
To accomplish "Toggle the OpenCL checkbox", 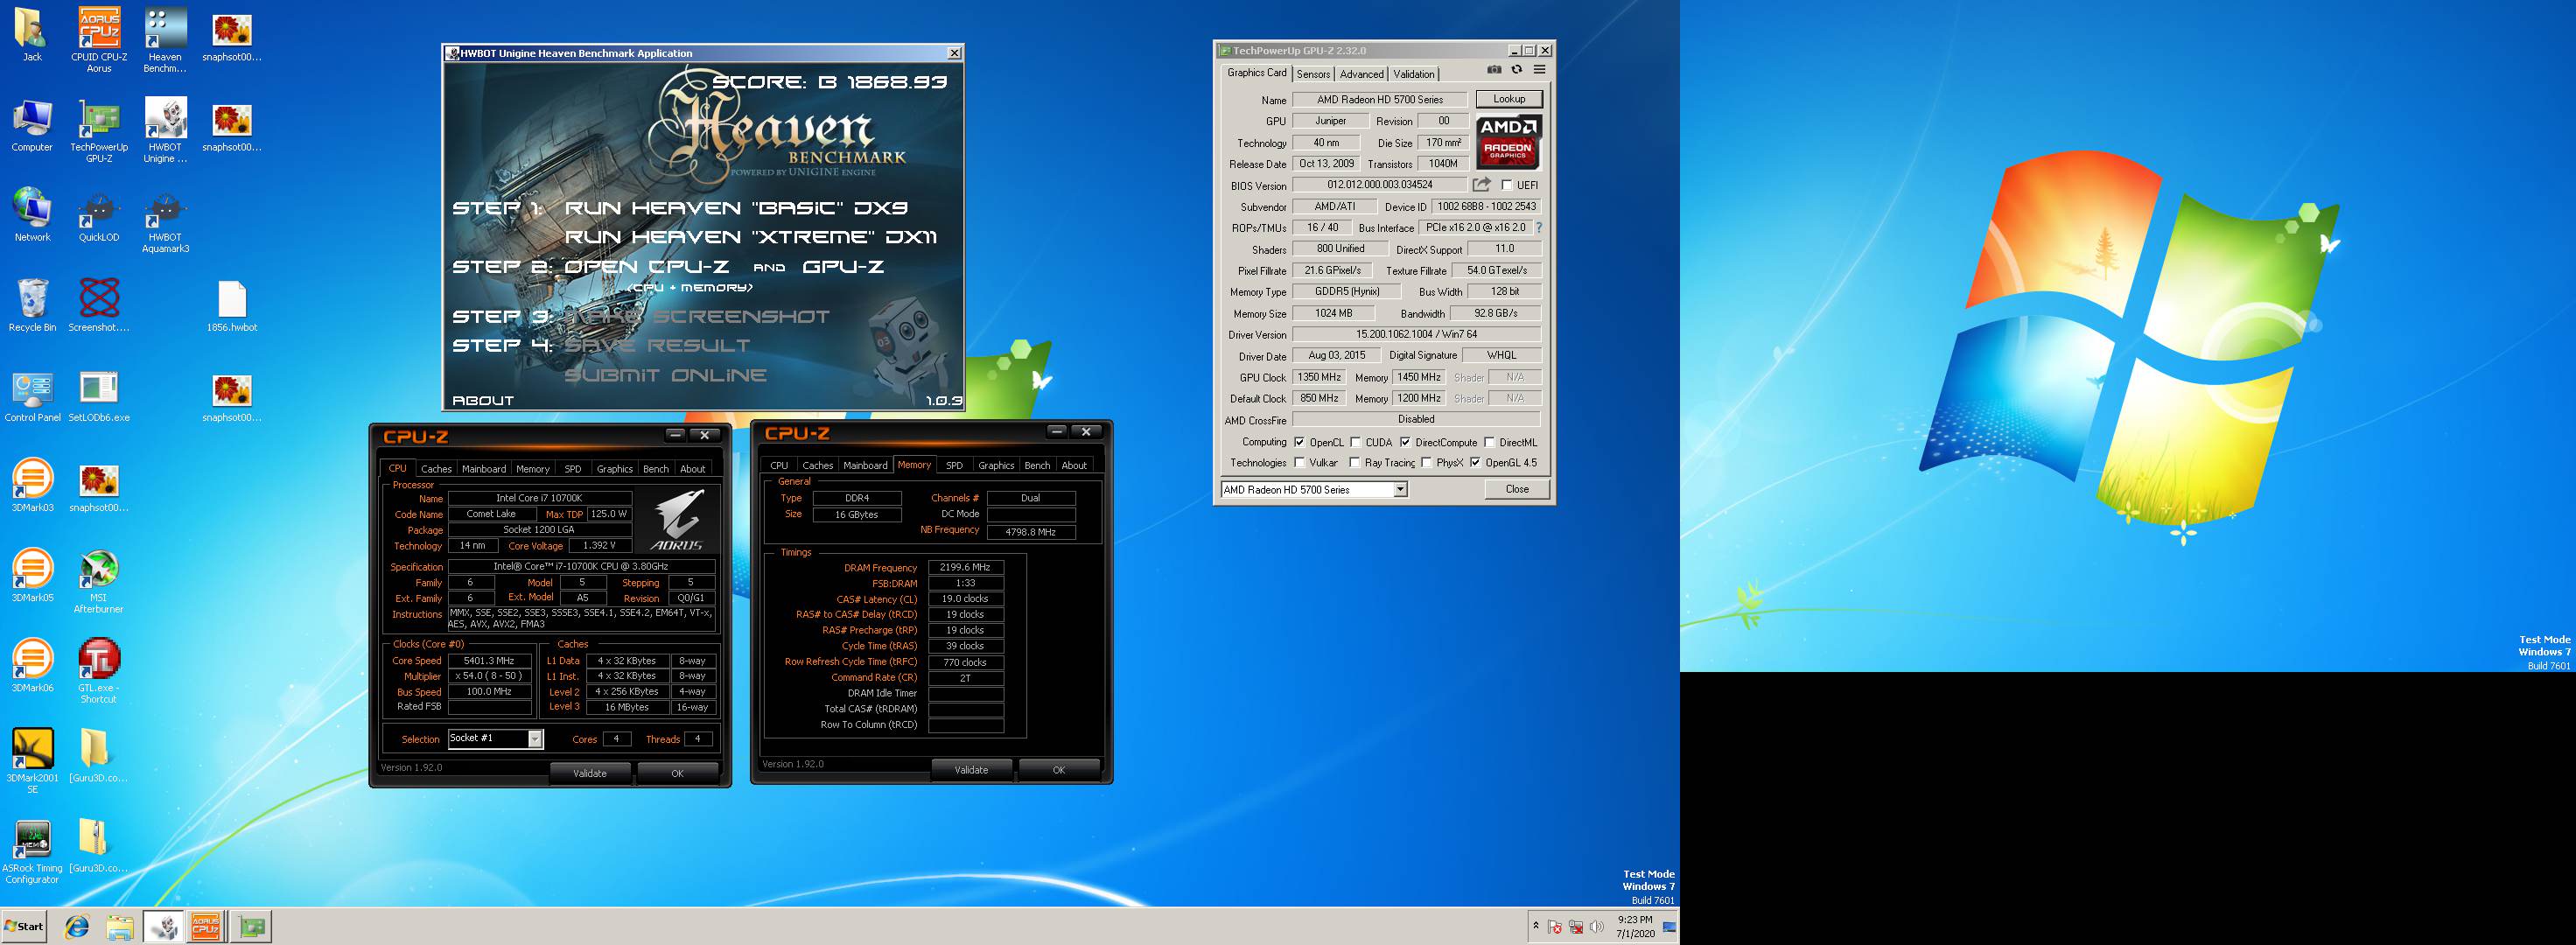I will click(x=1299, y=442).
